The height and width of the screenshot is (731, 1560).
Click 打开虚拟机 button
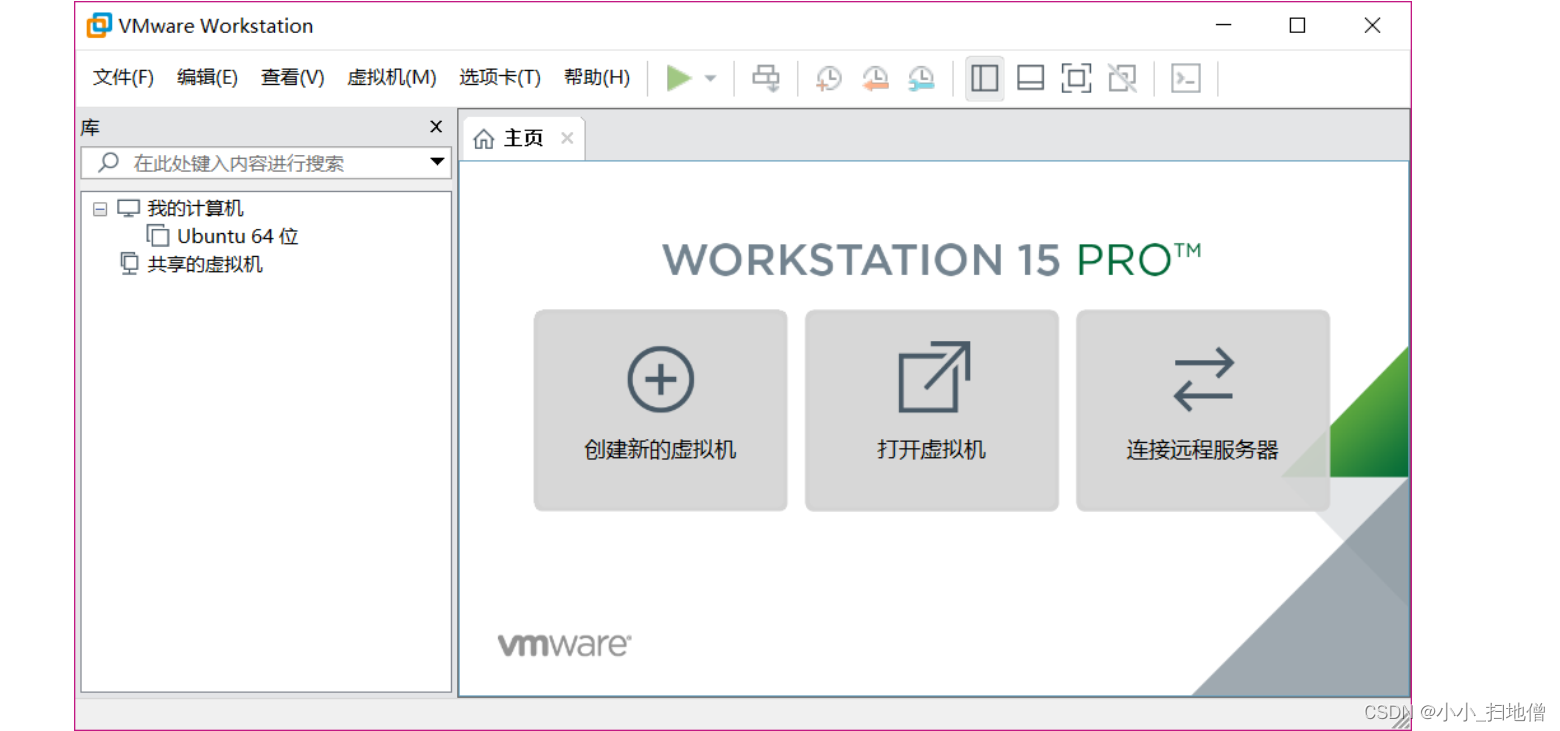(931, 410)
